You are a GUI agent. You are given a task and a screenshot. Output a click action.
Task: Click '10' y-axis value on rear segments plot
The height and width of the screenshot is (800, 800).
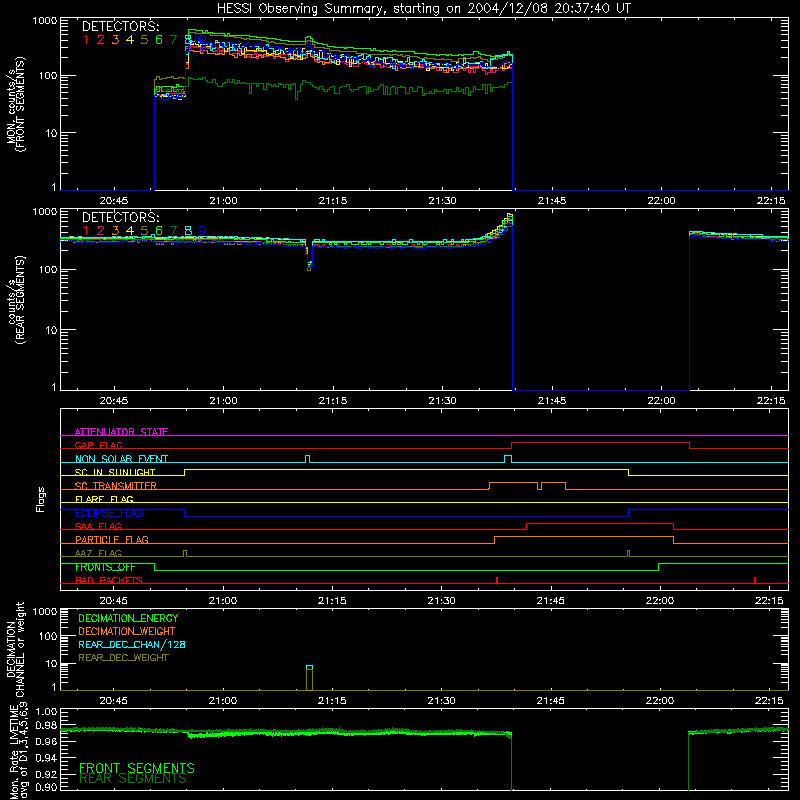50,330
